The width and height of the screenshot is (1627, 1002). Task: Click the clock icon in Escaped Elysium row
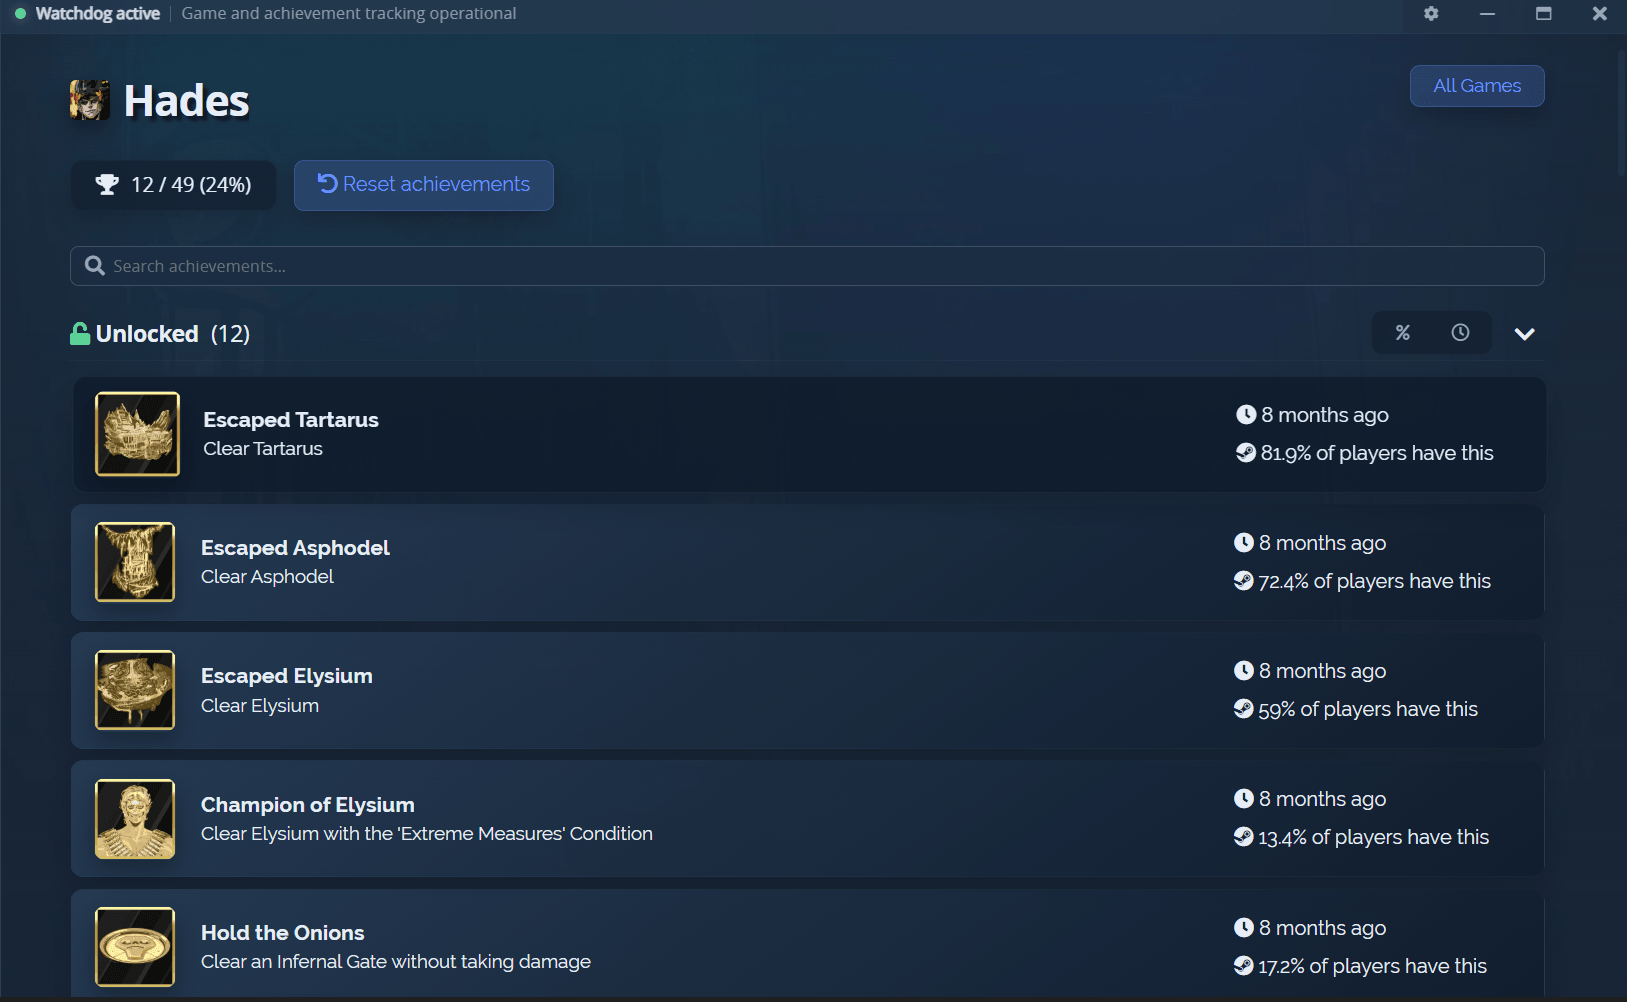[x=1244, y=671]
